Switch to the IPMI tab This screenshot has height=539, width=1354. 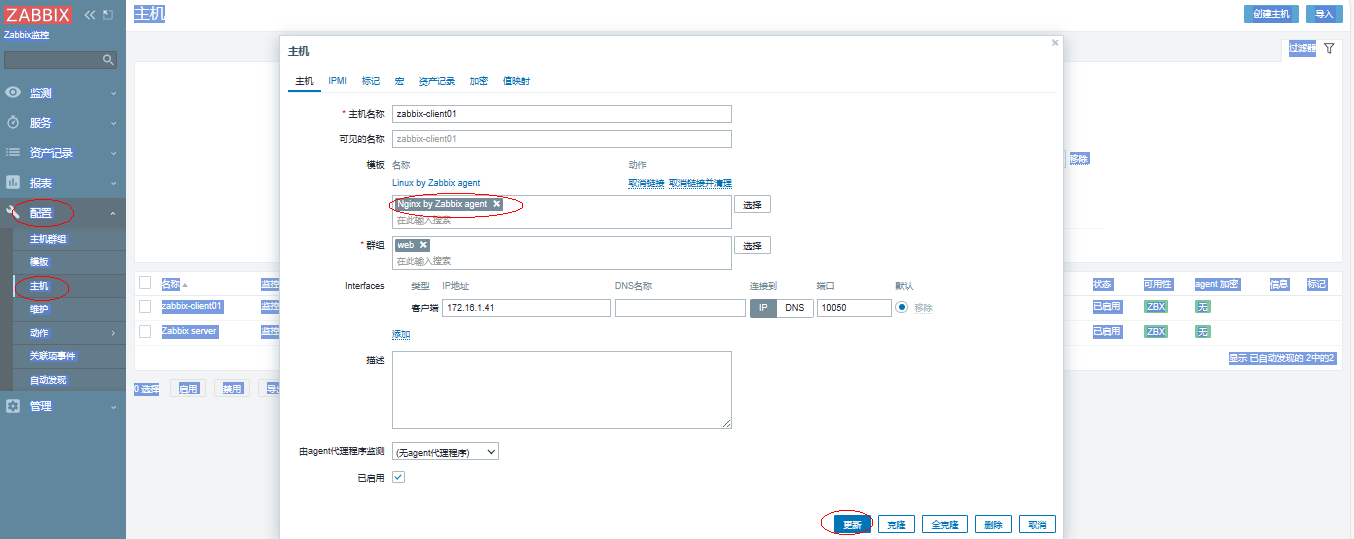(337, 81)
